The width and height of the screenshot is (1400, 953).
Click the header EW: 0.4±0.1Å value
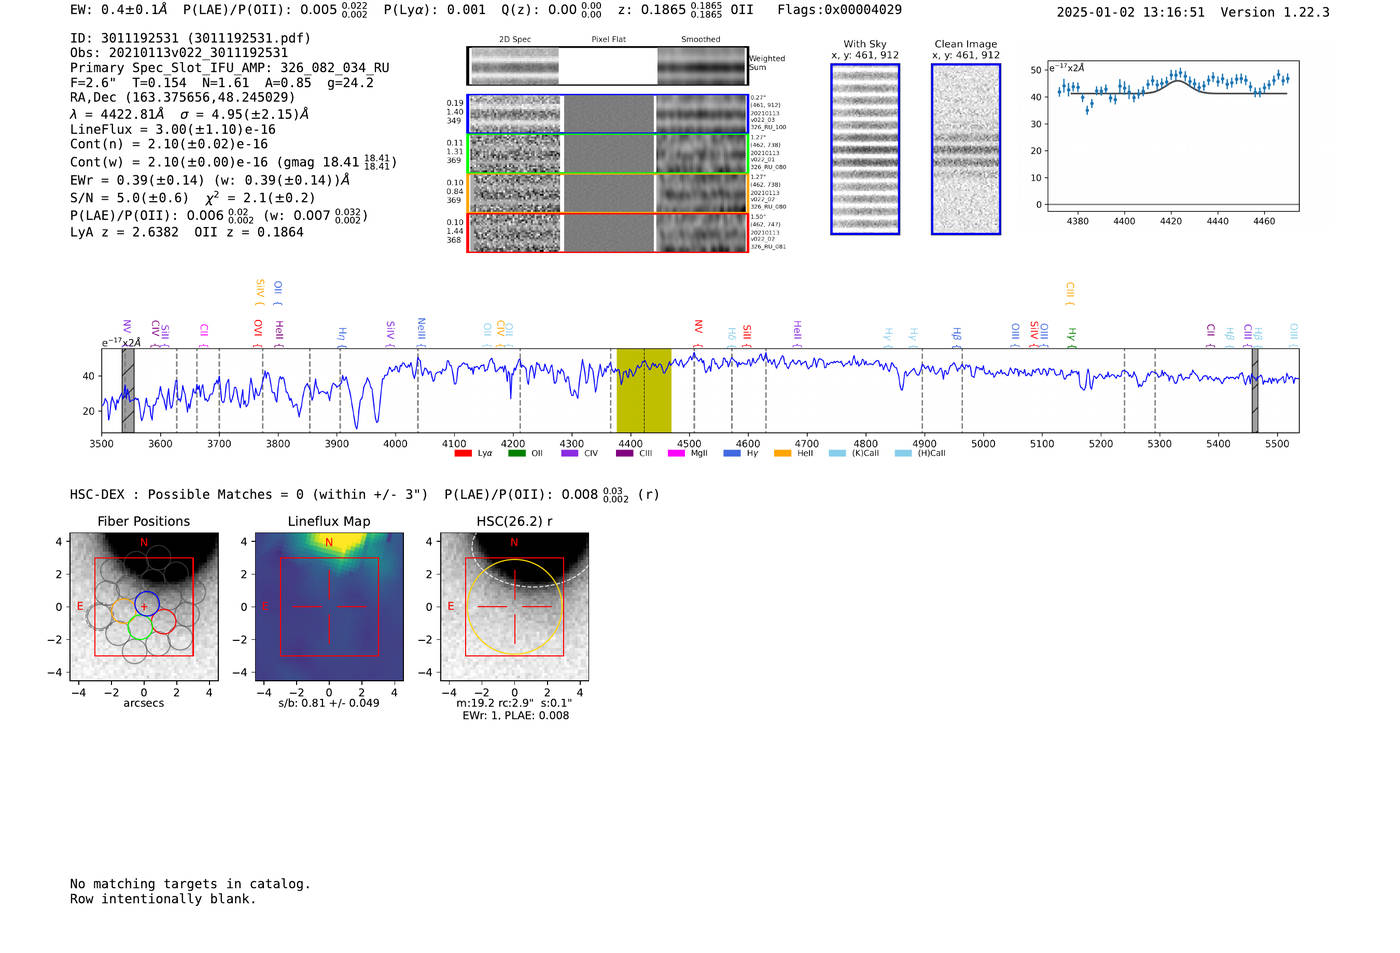click(118, 9)
